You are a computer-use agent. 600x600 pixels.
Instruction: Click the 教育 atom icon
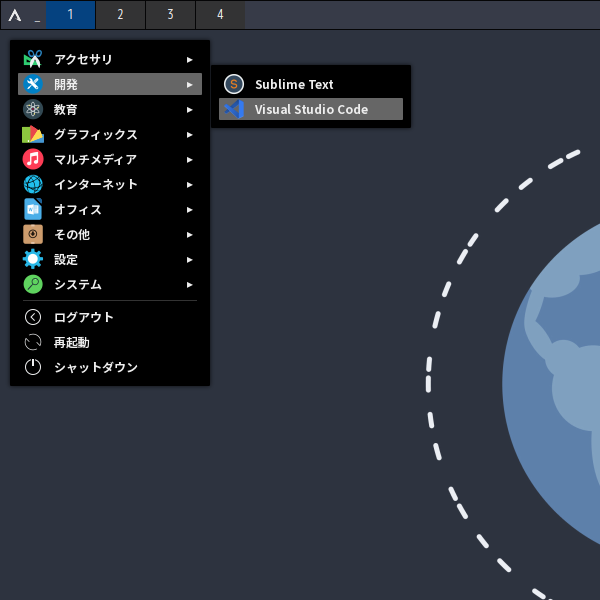pos(33,110)
